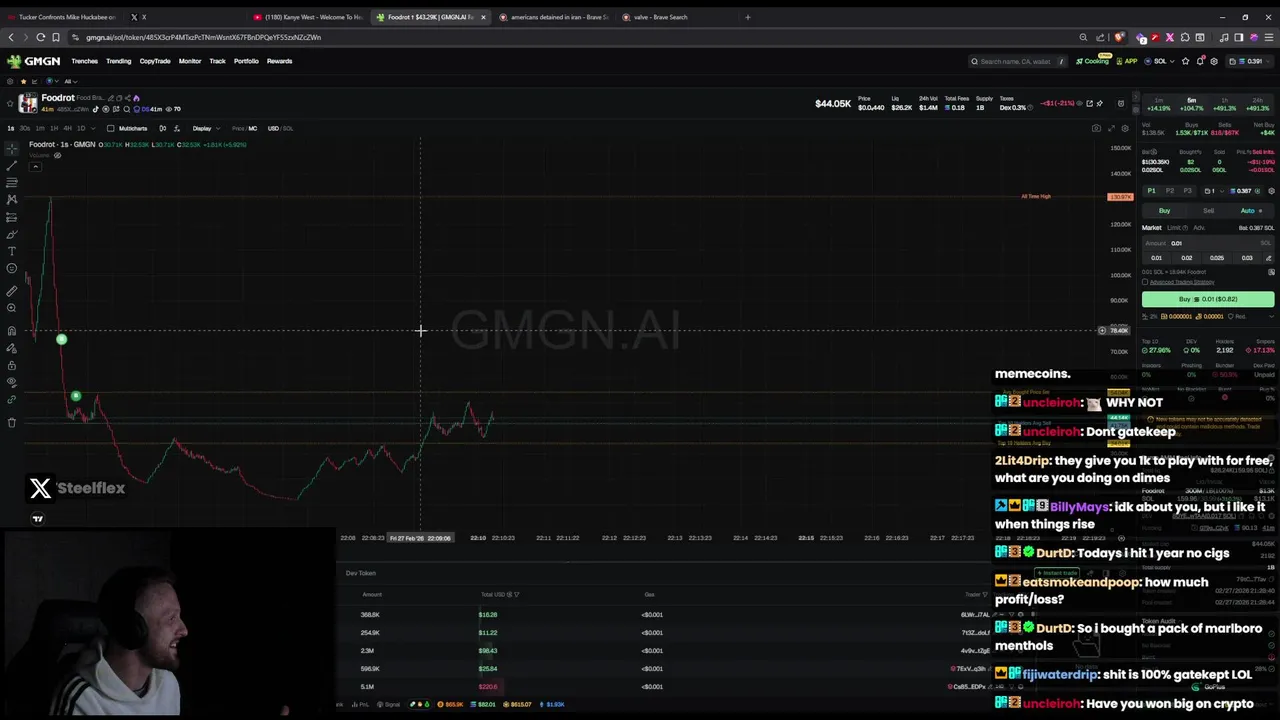
Task: Expand the timeframe list after 1D
Action: point(93,128)
